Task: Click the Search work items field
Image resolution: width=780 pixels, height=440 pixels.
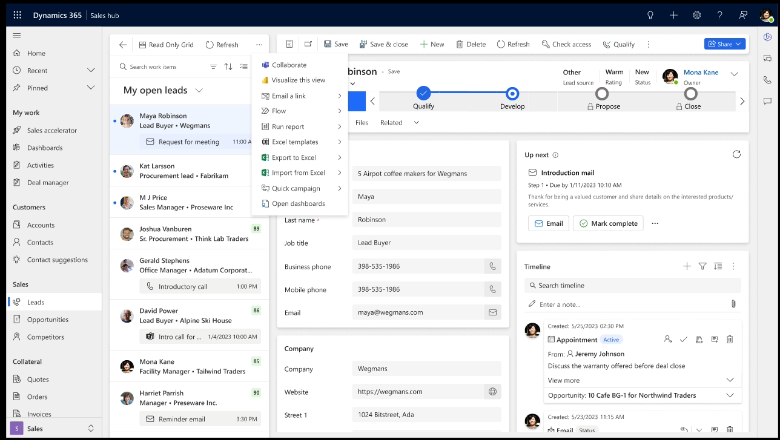Action: (162, 67)
